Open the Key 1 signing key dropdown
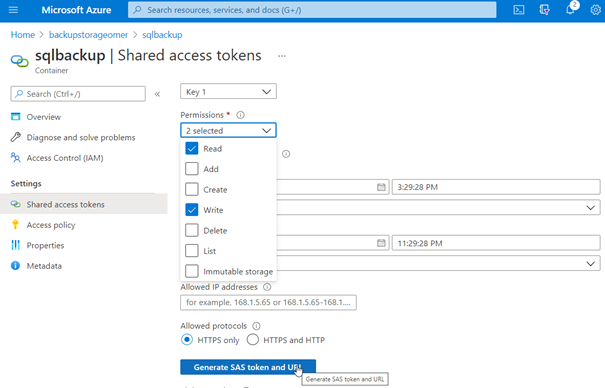605x388 pixels. coord(228,91)
